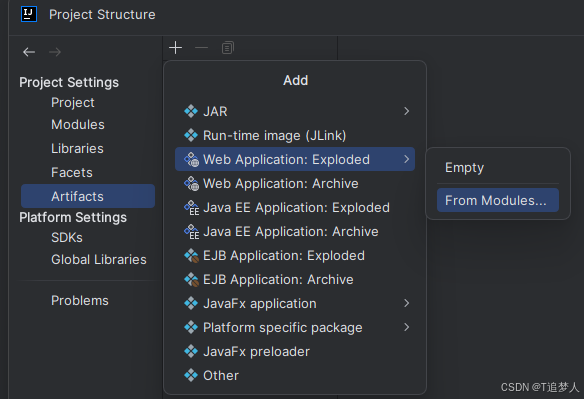584x399 pixels.
Task: Expand the JAR submenu chevron
Action: [x=406, y=111]
